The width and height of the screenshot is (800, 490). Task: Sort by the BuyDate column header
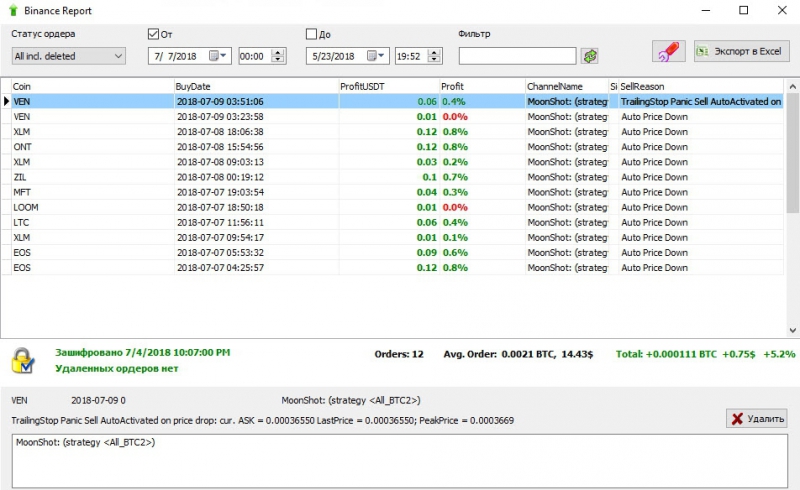[x=257, y=86]
